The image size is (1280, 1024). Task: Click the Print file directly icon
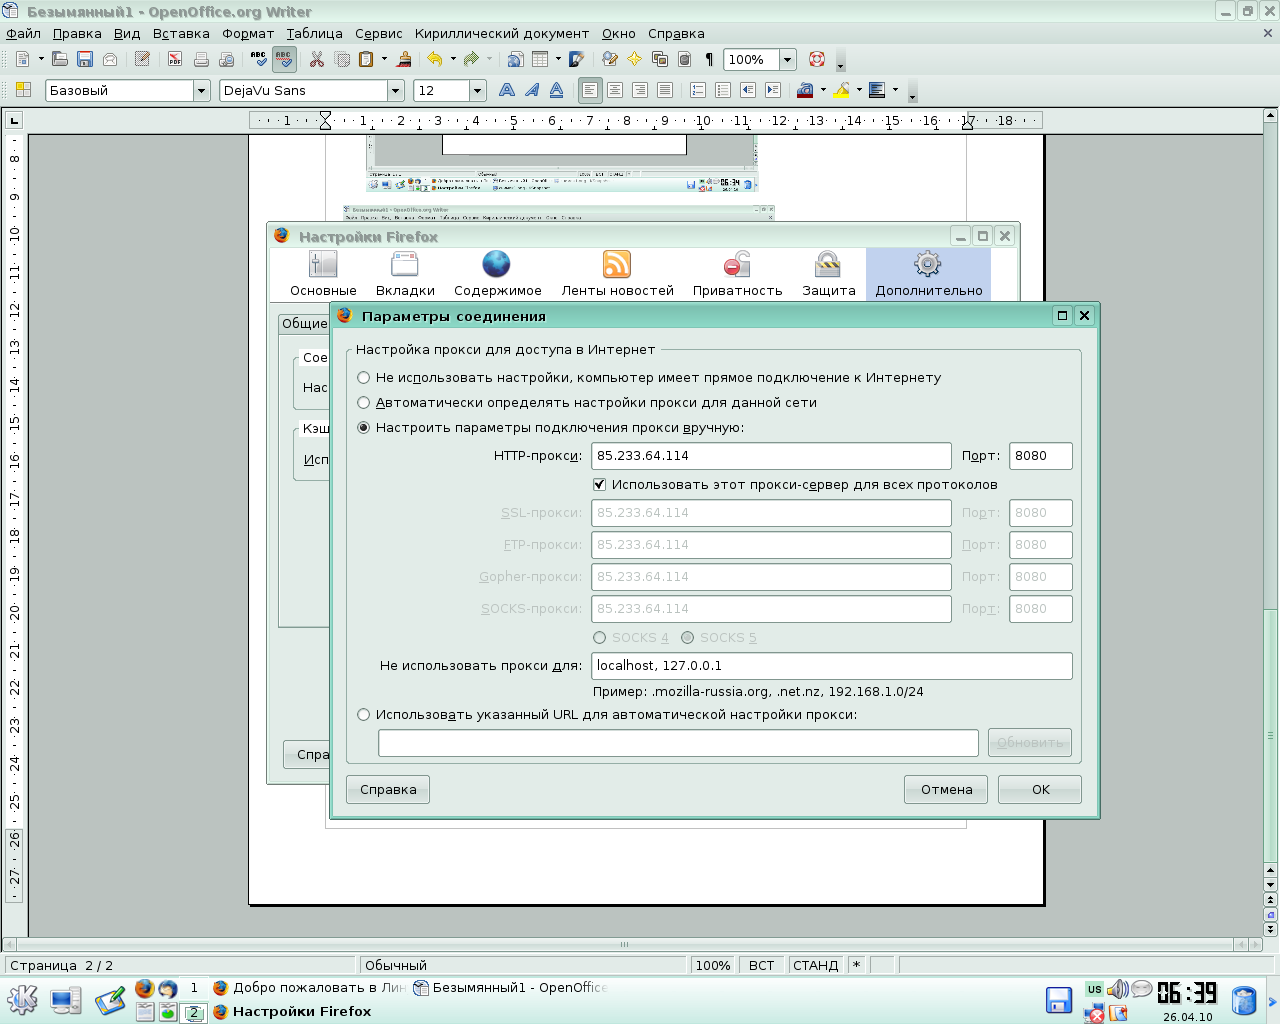201,60
